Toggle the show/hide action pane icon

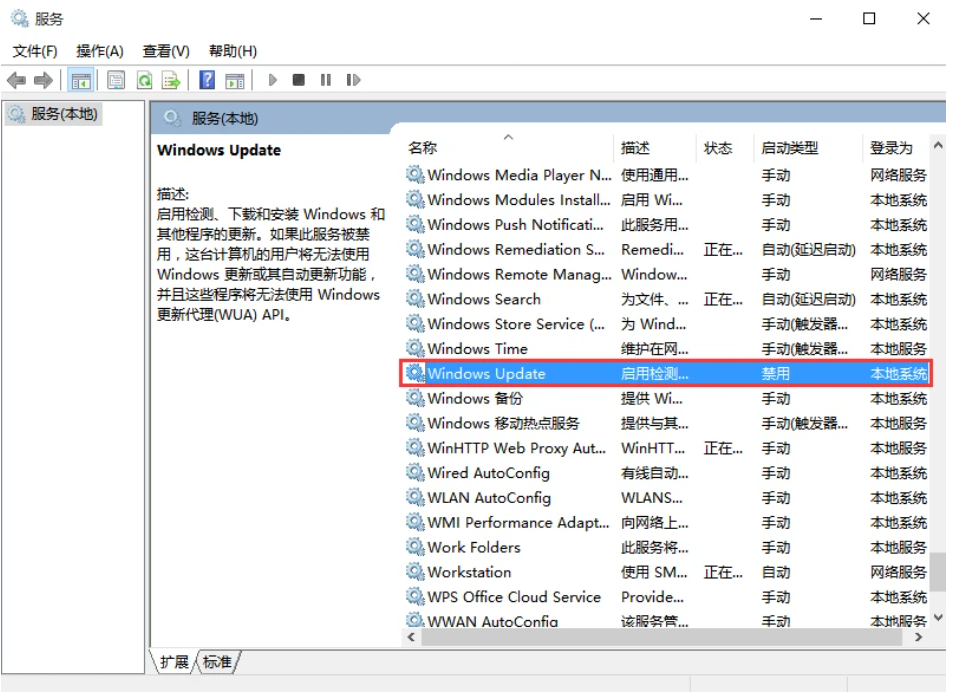click(x=235, y=81)
